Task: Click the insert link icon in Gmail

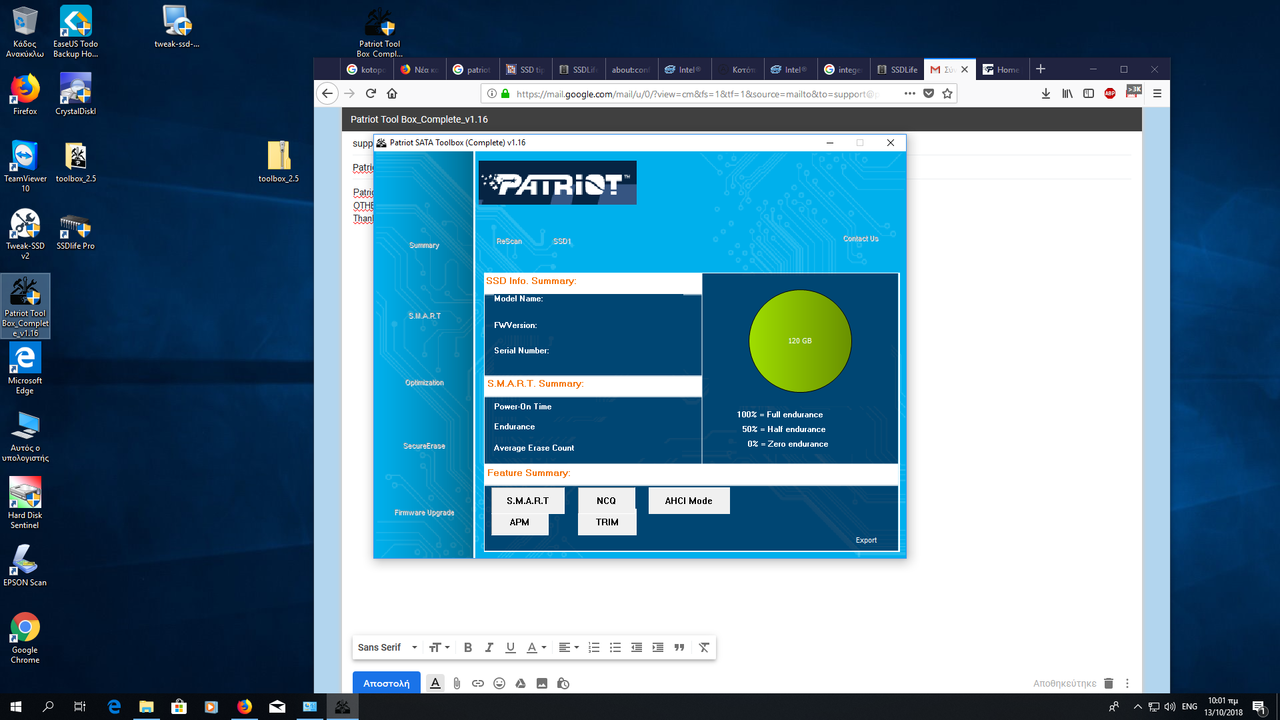Action: point(478,683)
